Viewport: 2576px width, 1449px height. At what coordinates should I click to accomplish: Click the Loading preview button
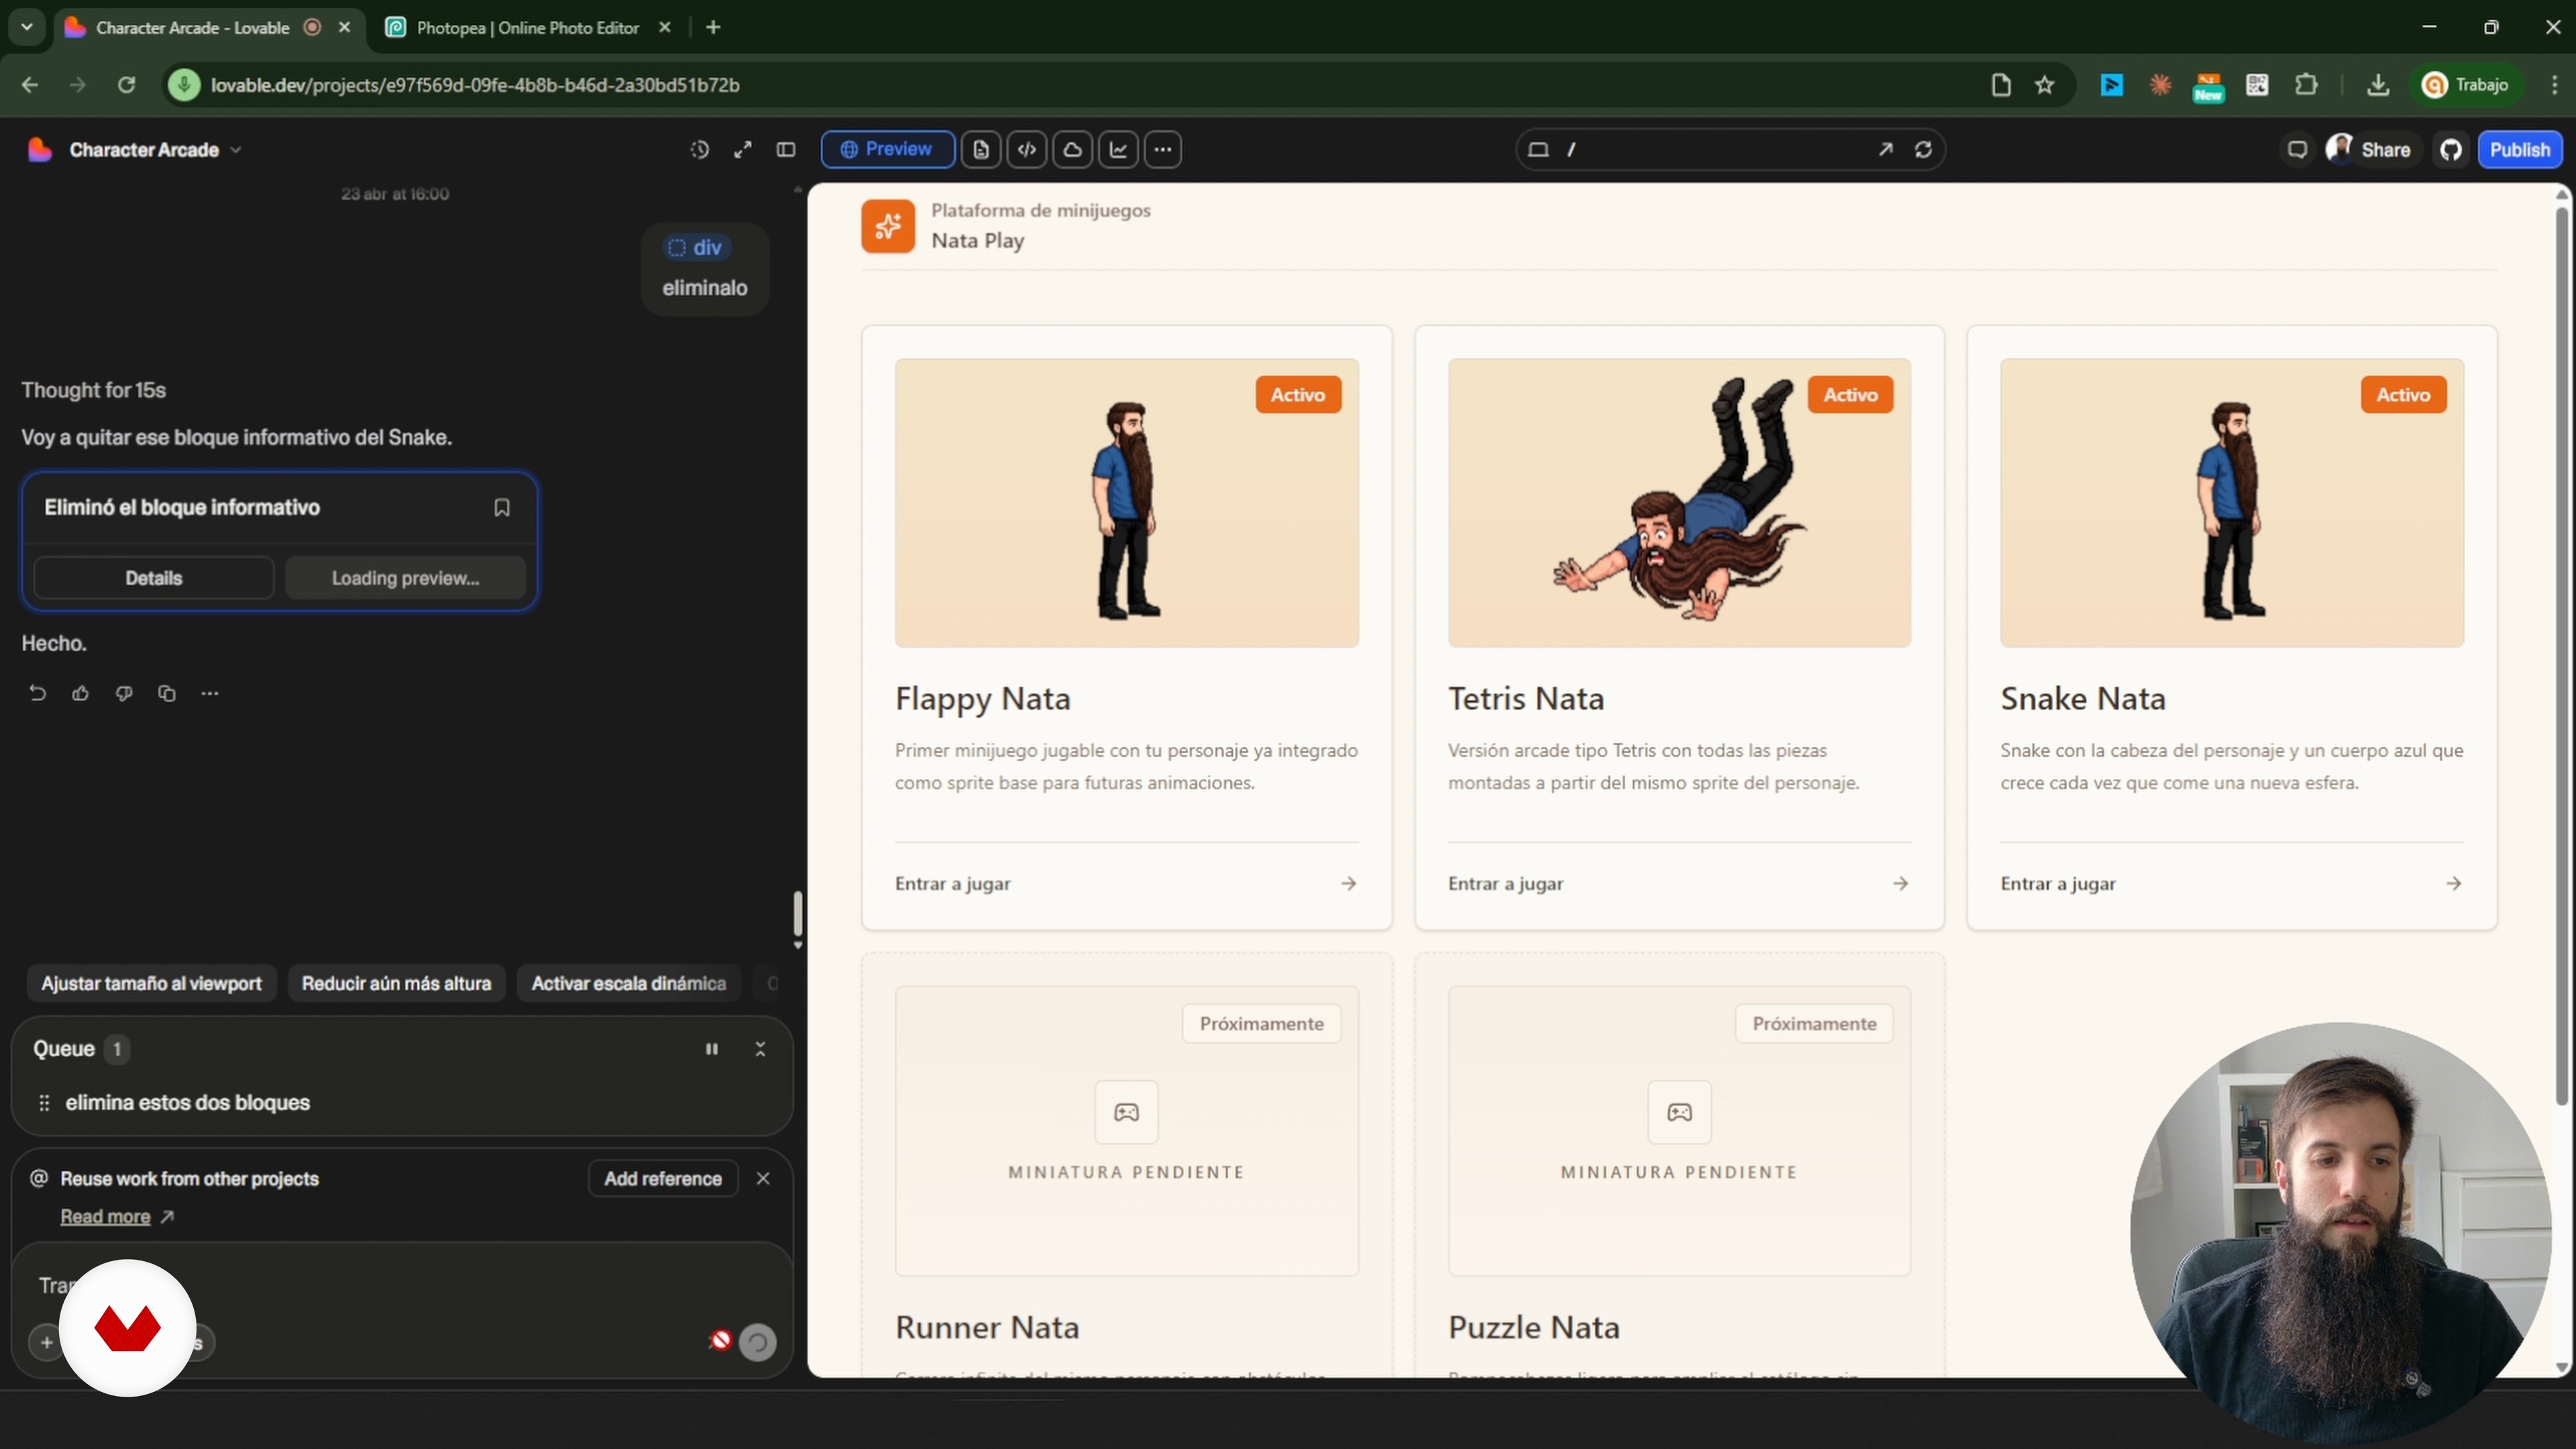tap(405, 578)
